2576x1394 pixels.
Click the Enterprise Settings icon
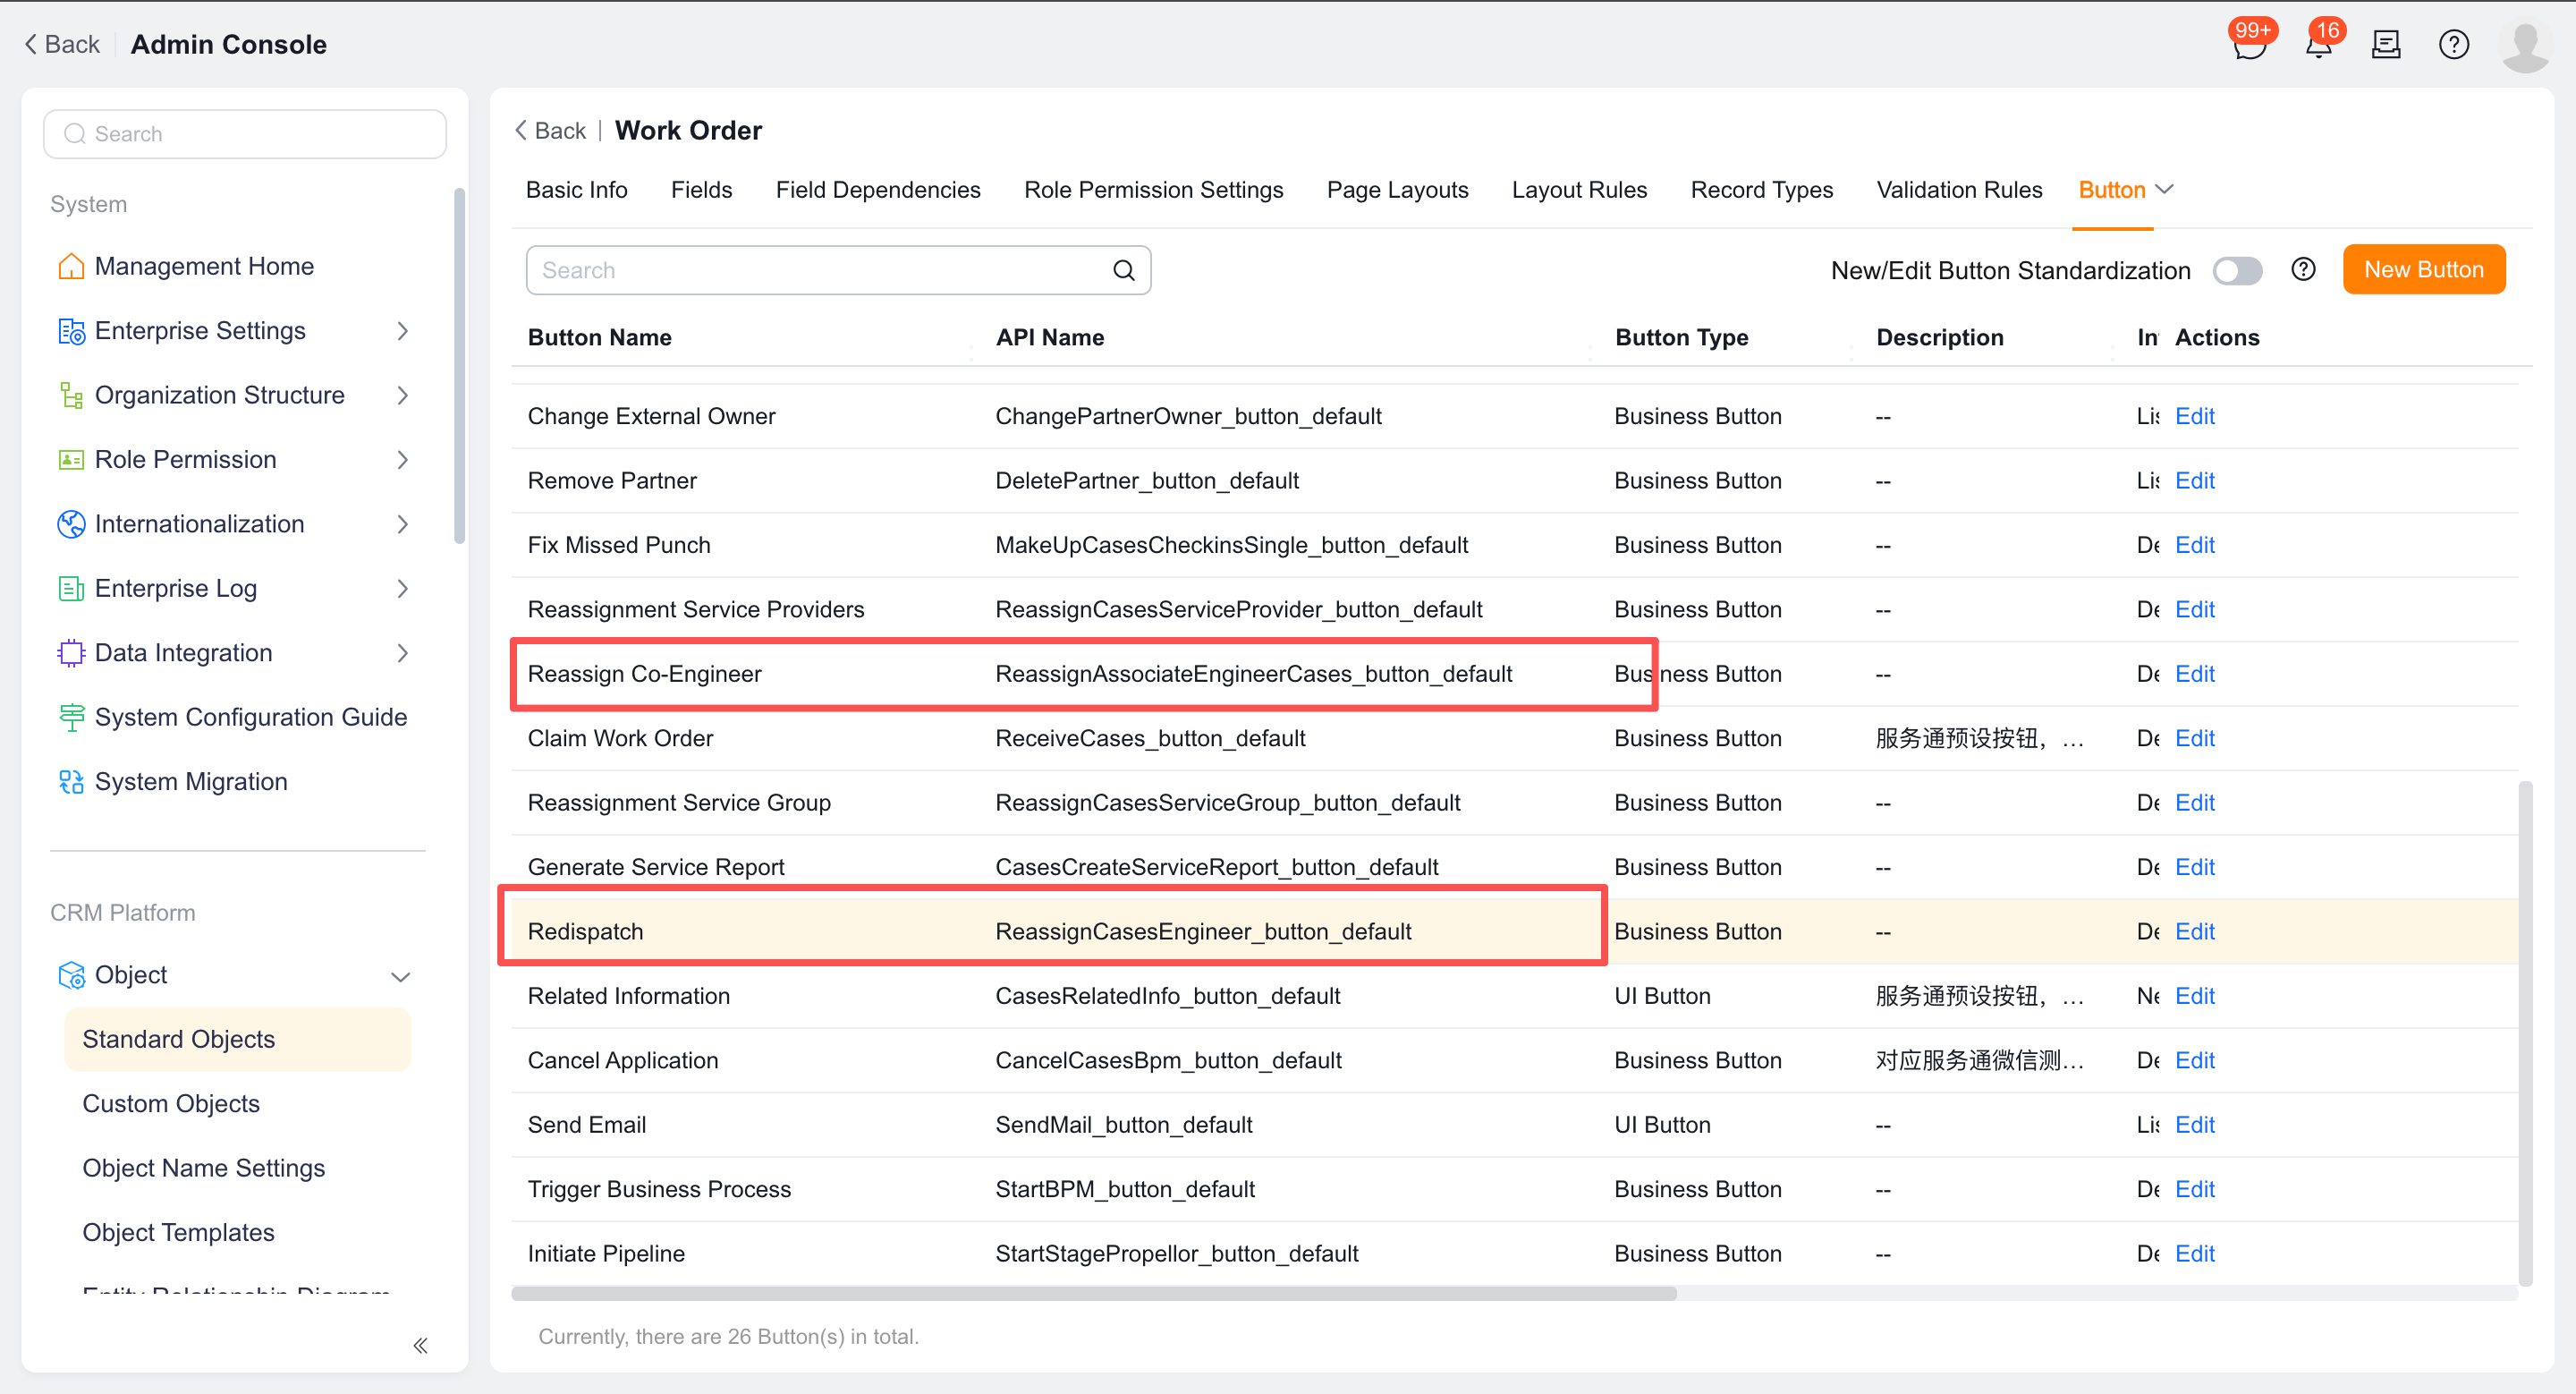[71, 331]
